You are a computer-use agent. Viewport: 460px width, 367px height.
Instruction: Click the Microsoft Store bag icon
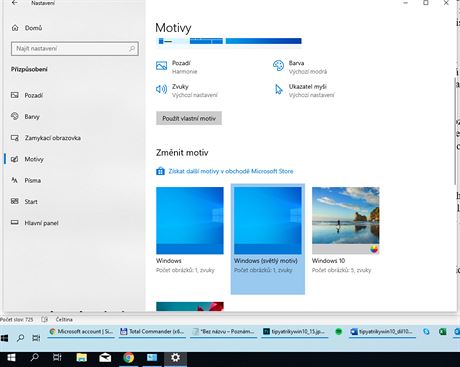[x=160, y=171]
